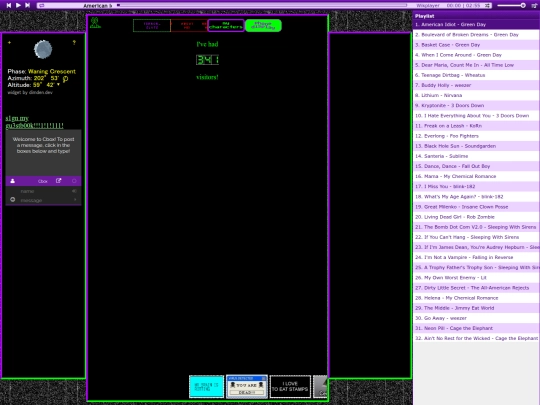
Task: Play "Mama - My Chemical Romance"
Action: coord(476,176)
